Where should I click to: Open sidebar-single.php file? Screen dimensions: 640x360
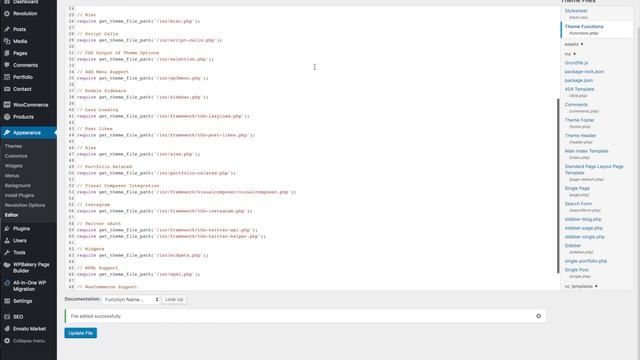pyautogui.click(x=584, y=237)
